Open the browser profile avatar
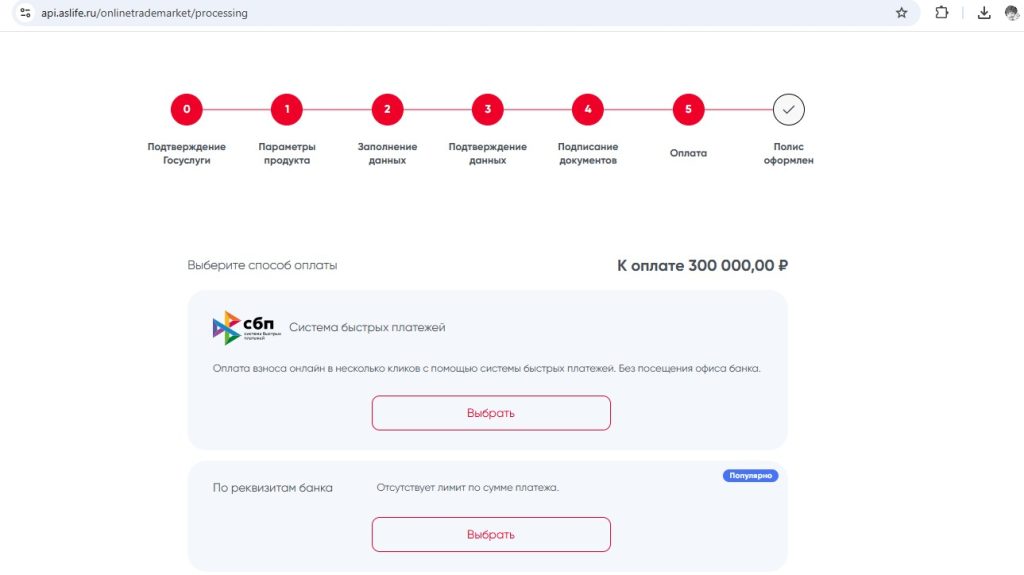 tap(1012, 12)
